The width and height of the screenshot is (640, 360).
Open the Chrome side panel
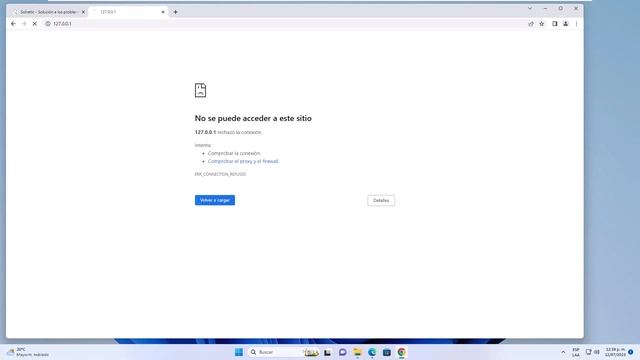(555, 24)
